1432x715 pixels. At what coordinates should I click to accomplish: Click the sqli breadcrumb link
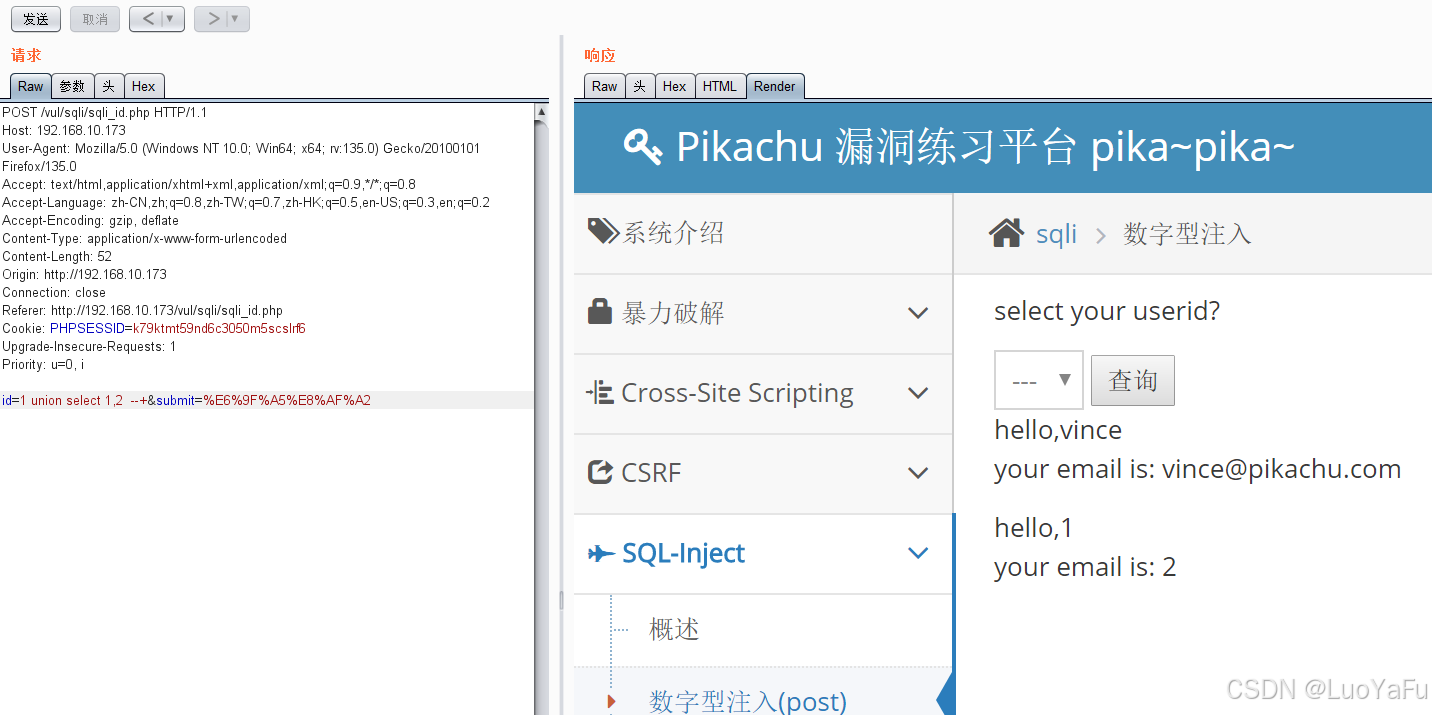coord(1056,234)
